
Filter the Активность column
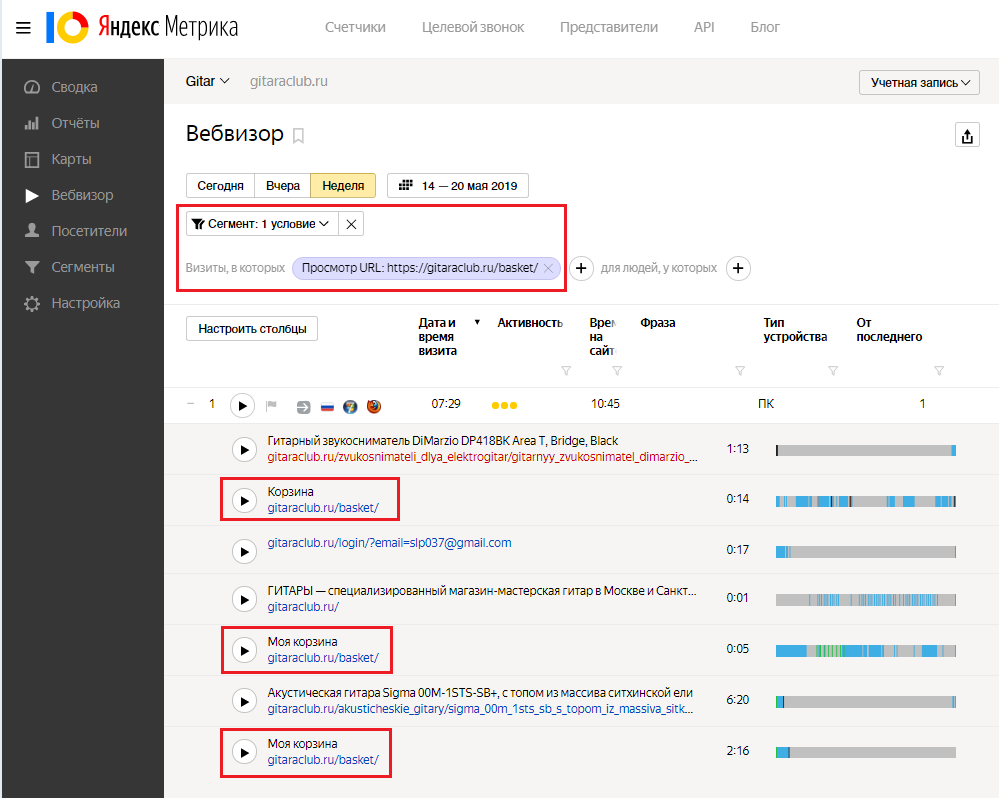[x=566, y=371]
